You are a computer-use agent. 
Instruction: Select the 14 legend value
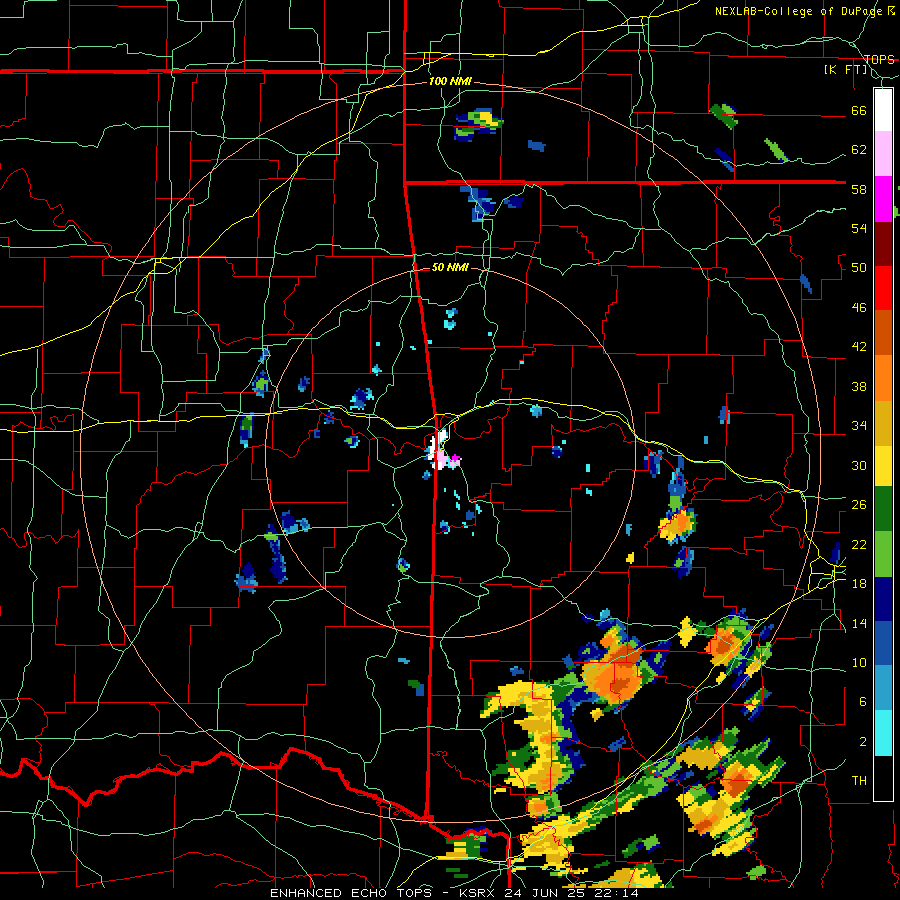(x=859, y=623)
